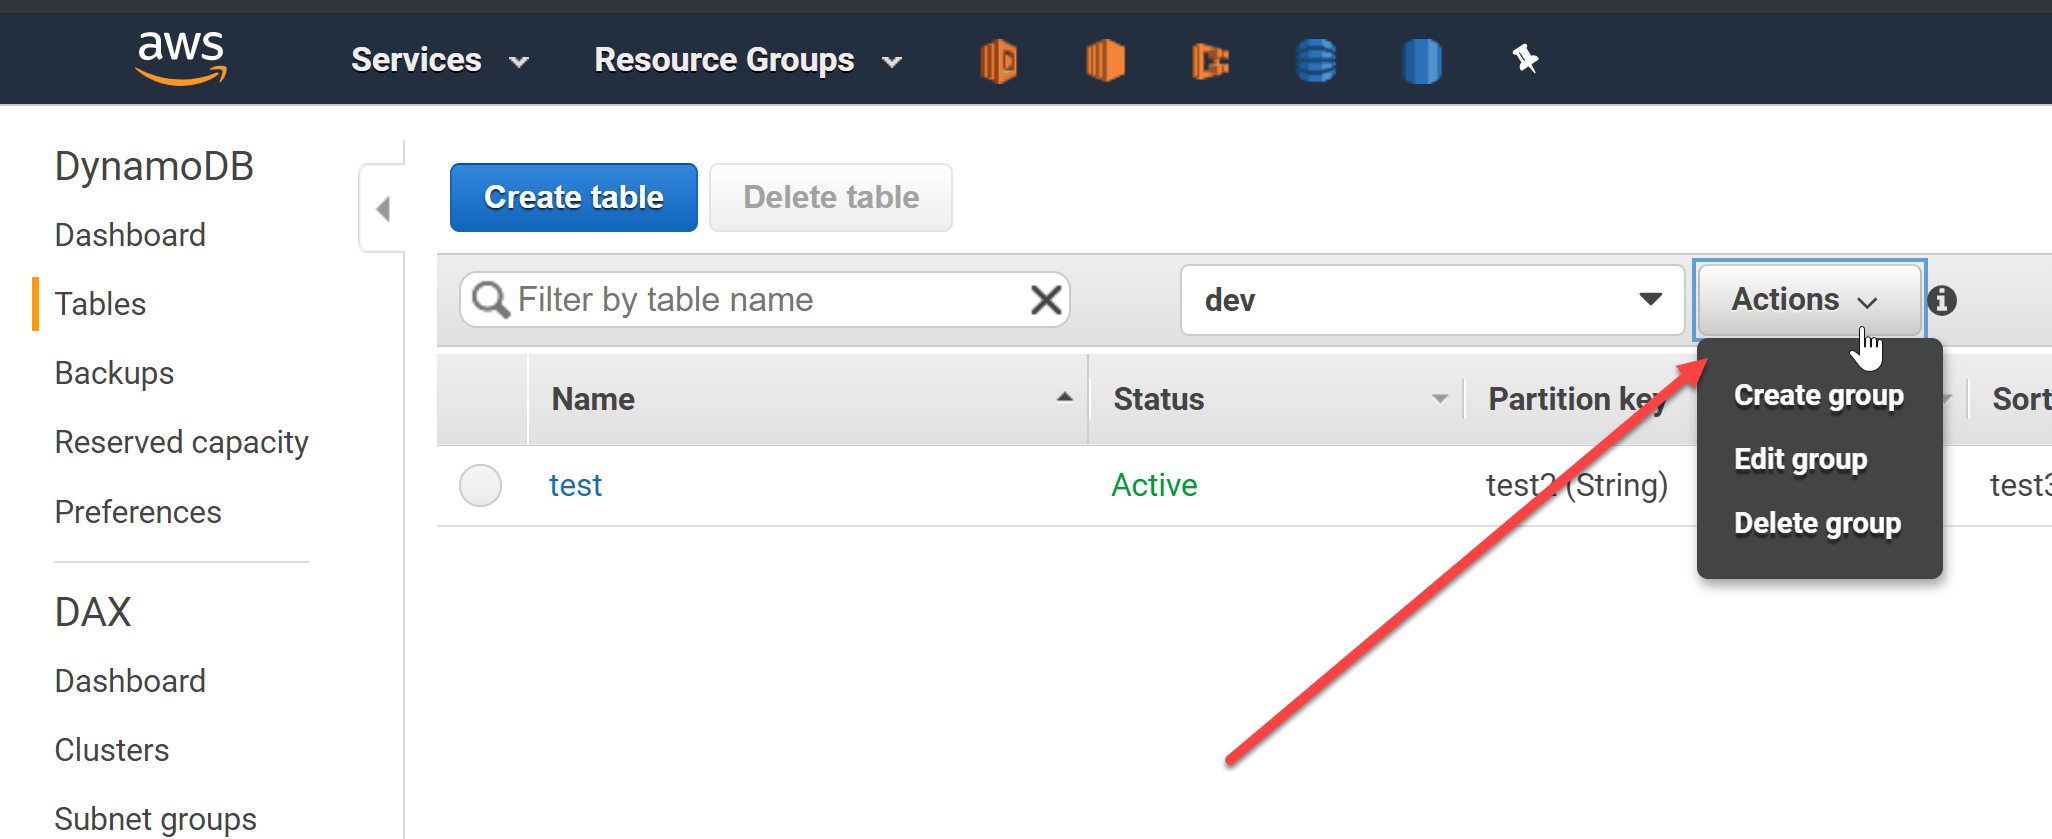Select the radio button for test table
2052x839 pixels.
pyautogui.click(x=480, y=485)
